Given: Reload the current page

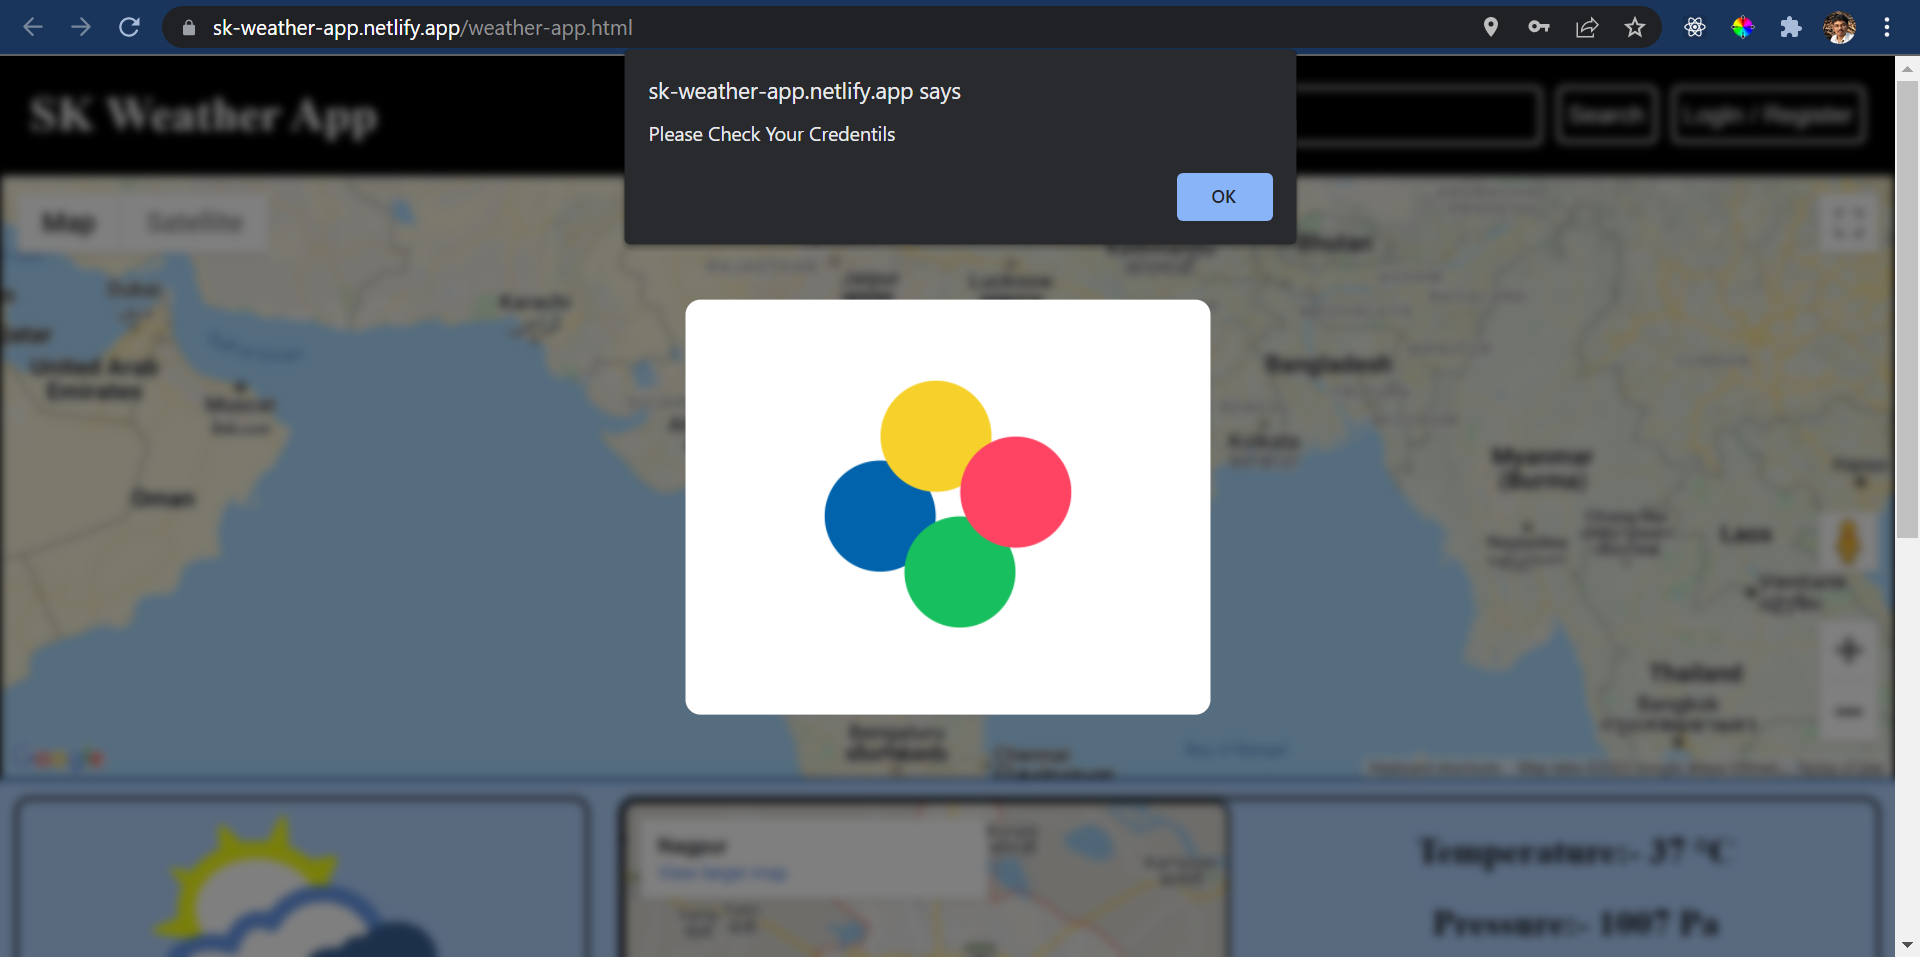Looking at the screenshot, I should 129,27.
